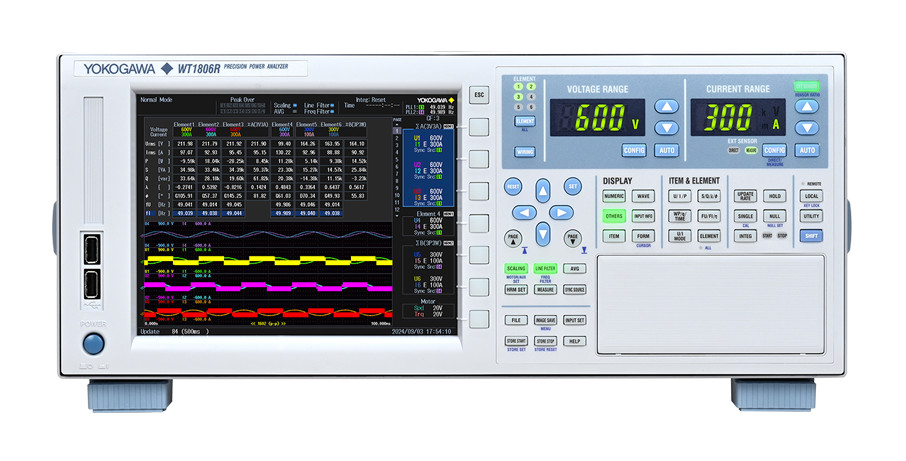Open the INTEG integration key
906x461 pixels.
click(x=745, y=236)
